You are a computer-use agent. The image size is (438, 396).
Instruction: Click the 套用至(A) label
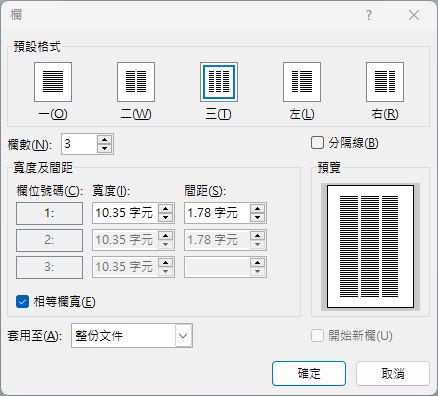tap(35, 336)
